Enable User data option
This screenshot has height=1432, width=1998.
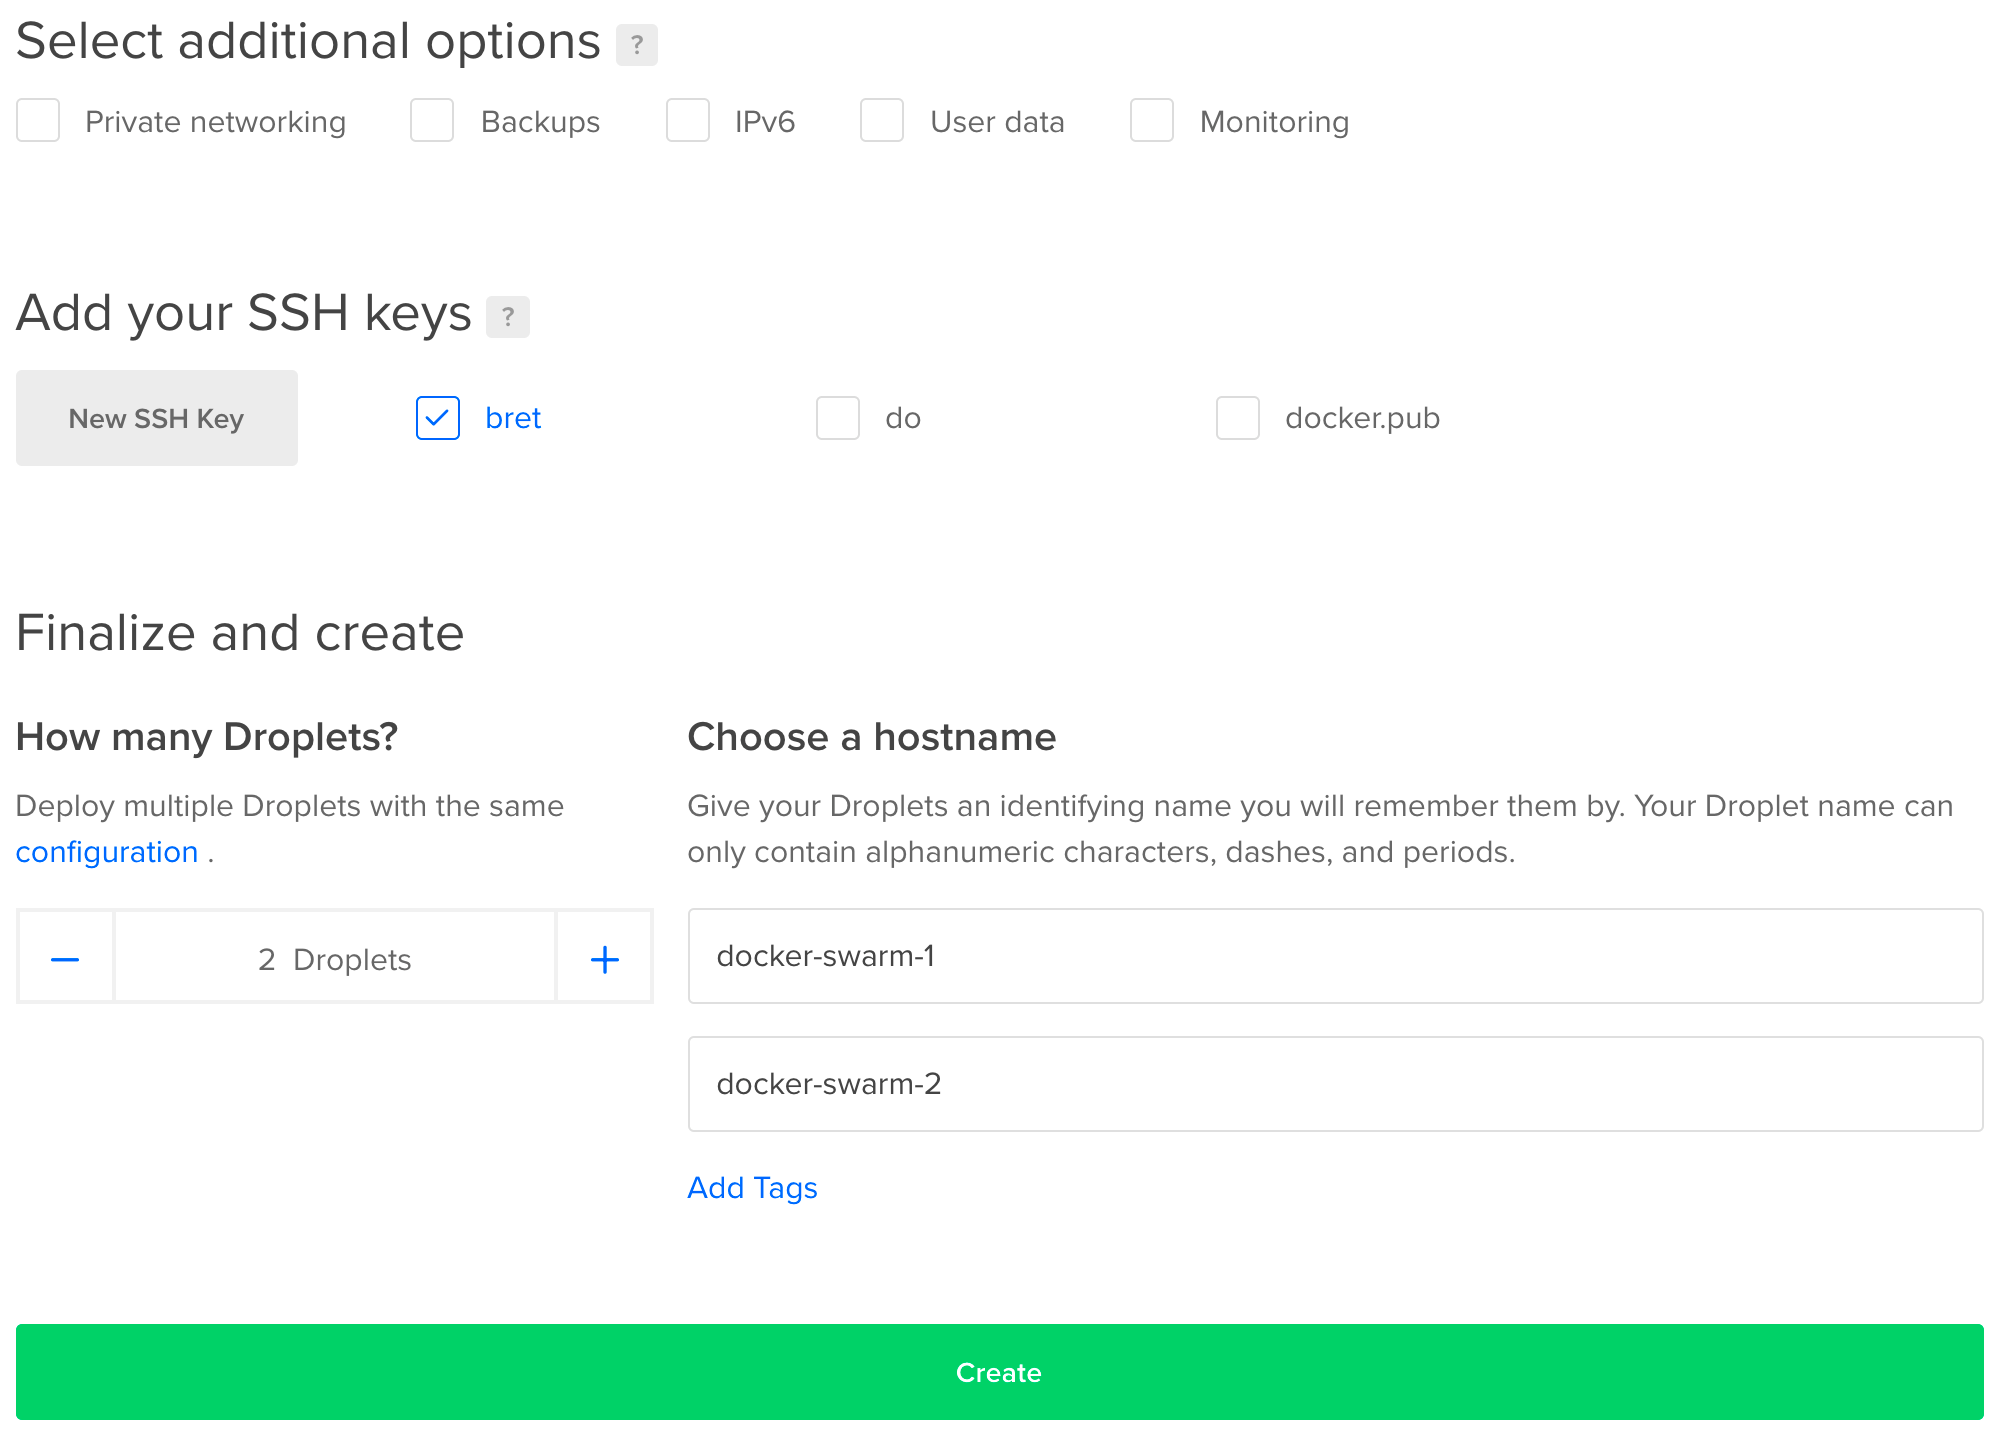pyautogui.click(x=879, y=121)
